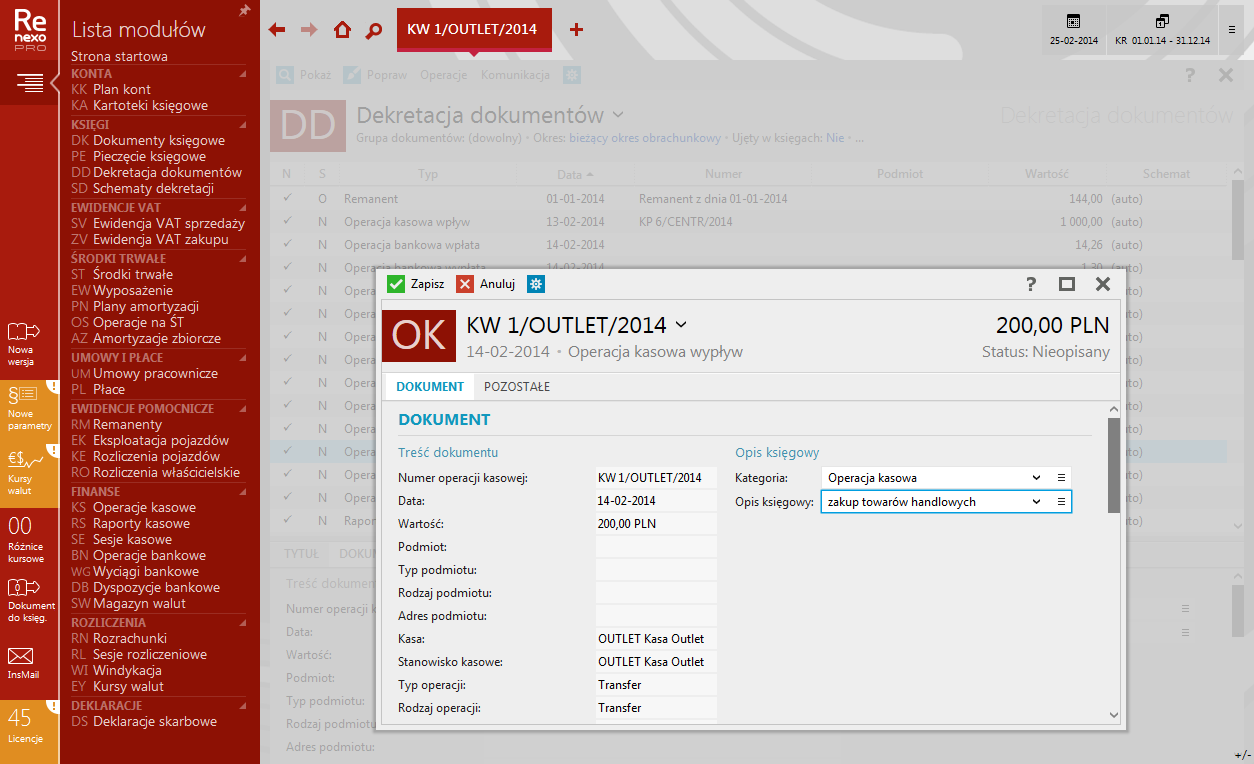Image resolution: width=1254 pixels, height=764 pixels.
Task: Click the plus icon to add new tab
Action: coord(576,30)
